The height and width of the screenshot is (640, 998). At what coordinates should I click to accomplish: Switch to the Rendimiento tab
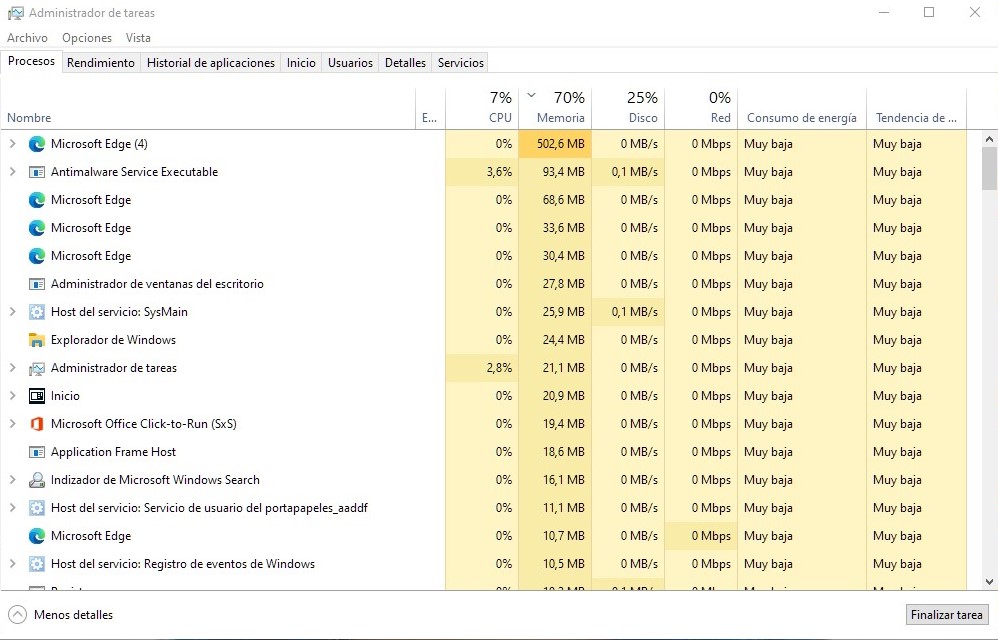point(101,62)
